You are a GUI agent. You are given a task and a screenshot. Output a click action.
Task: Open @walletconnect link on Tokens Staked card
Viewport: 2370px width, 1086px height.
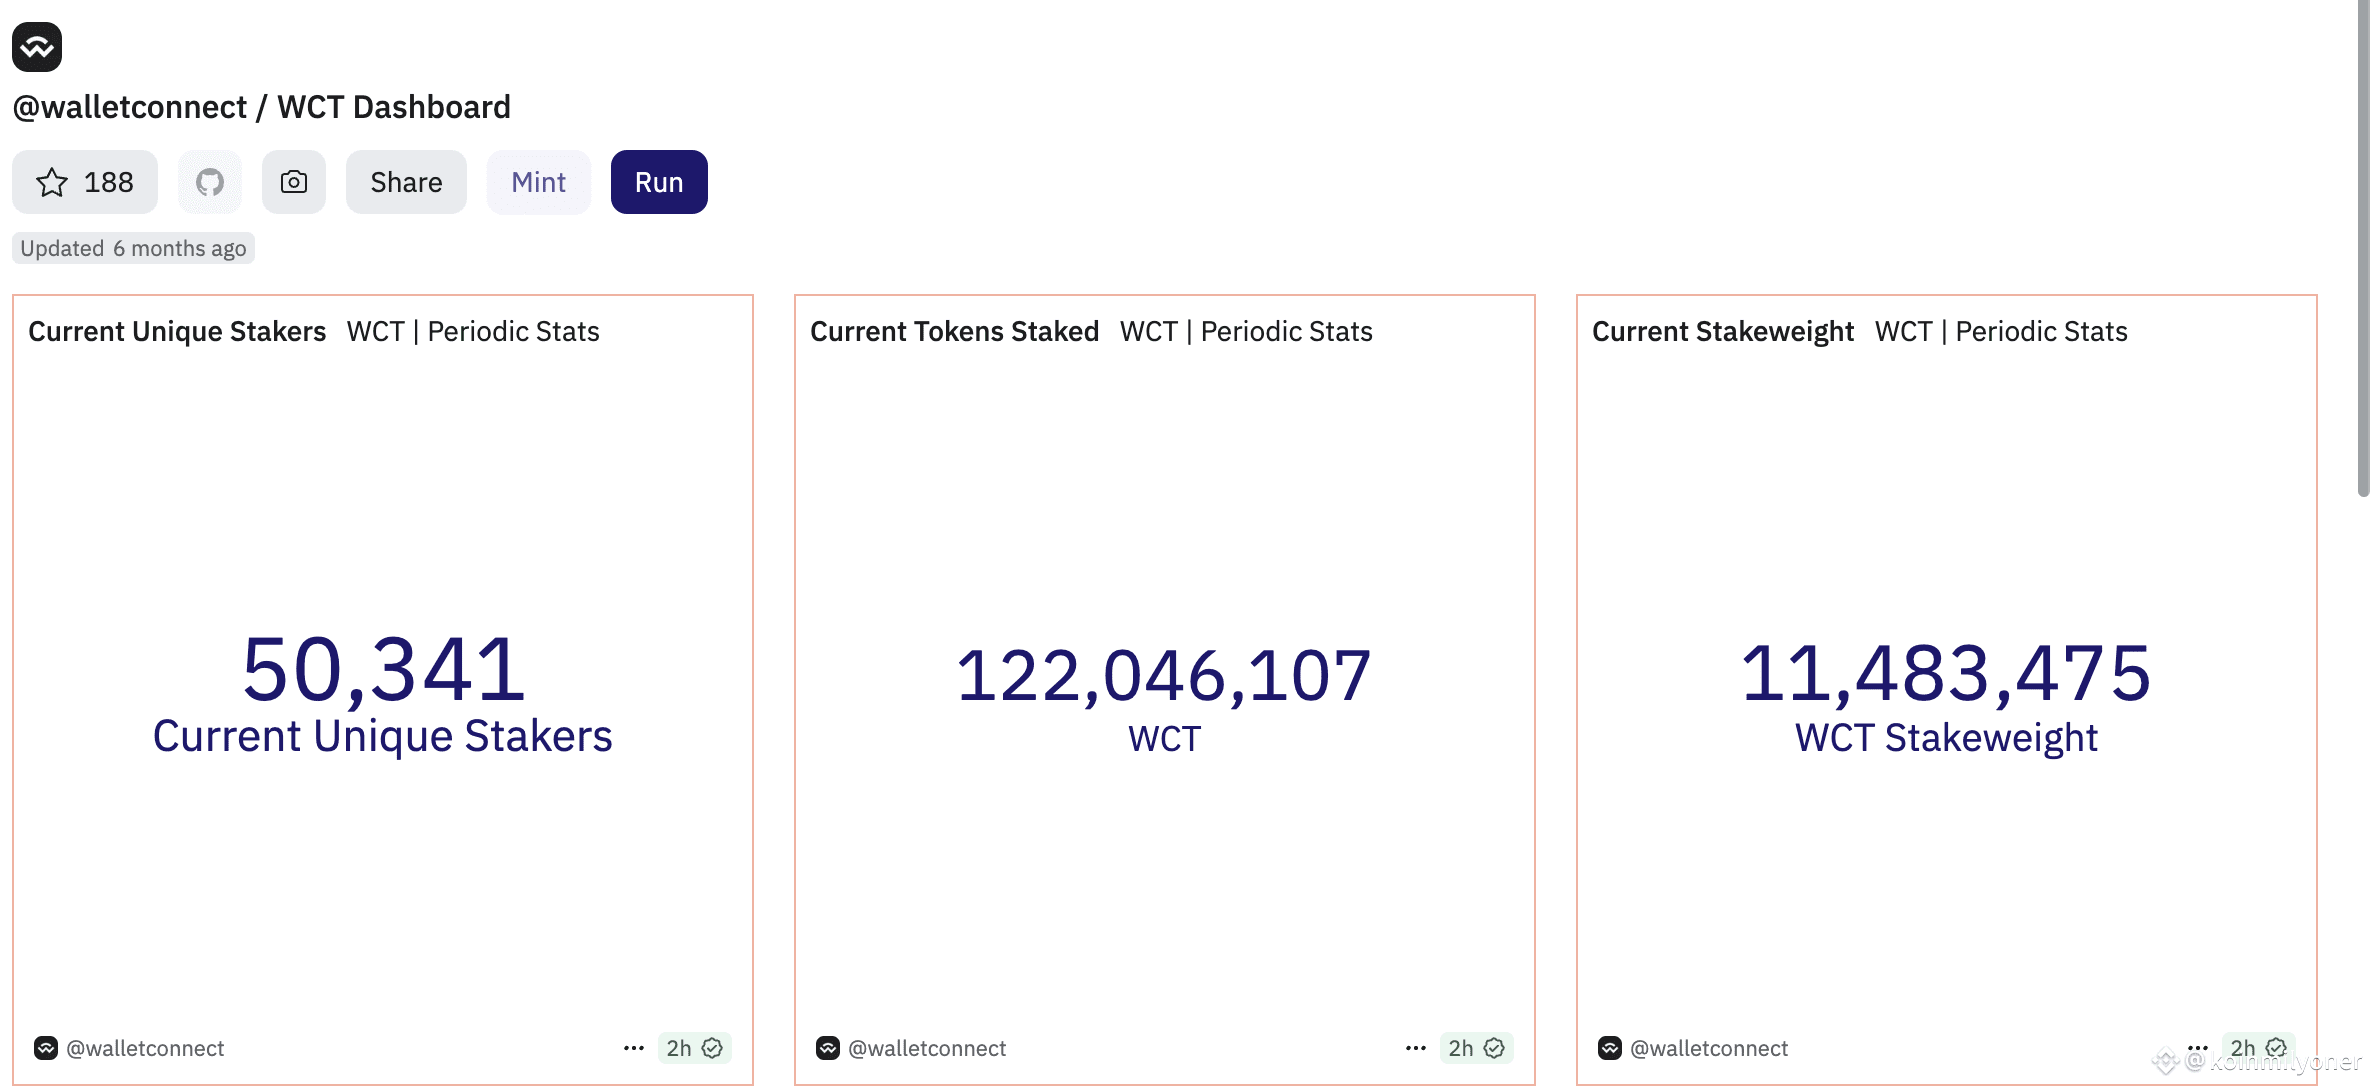(x=927, y=1048)
